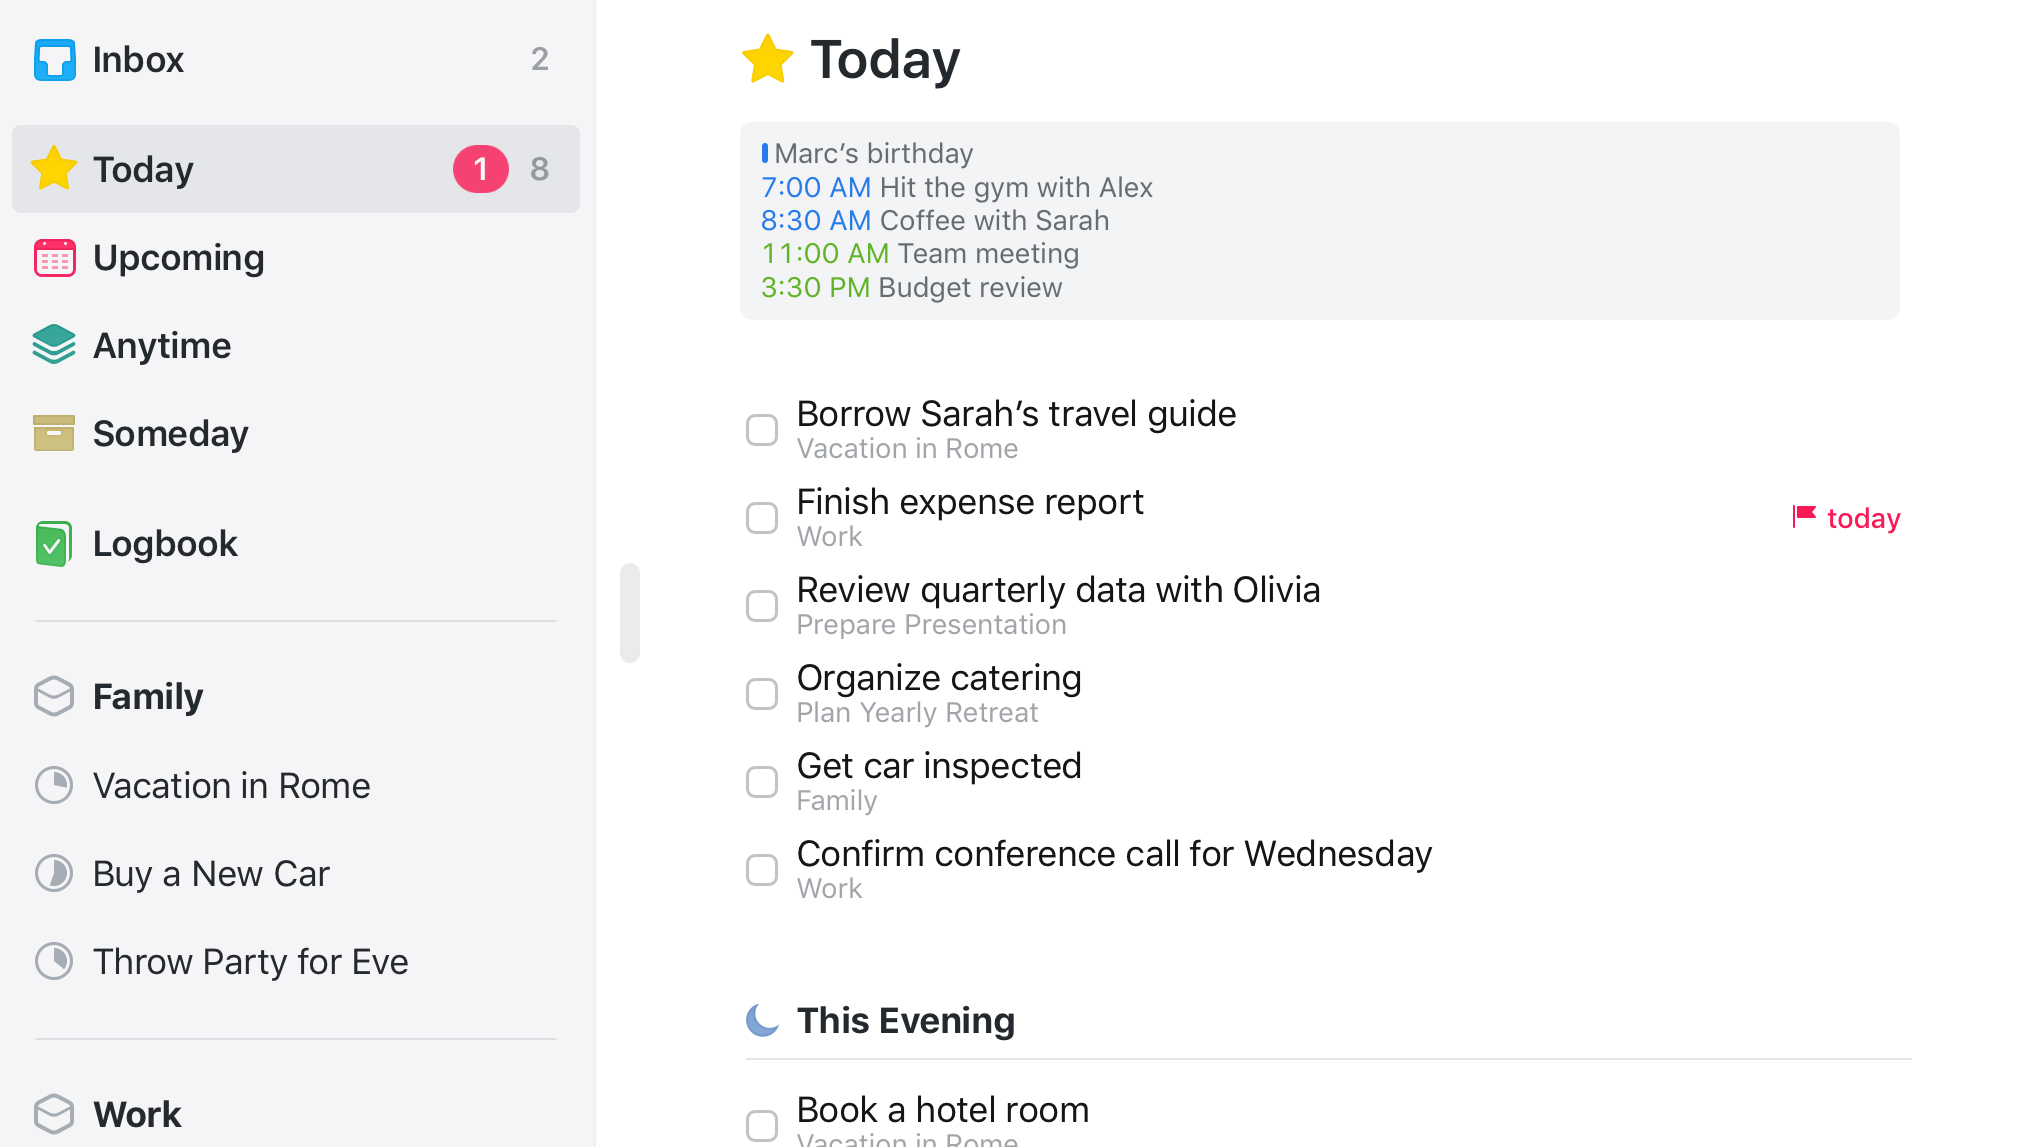Select the Work area icon
Viewport: 2039px width, 1147px height.
click(x=53, y=1112)
